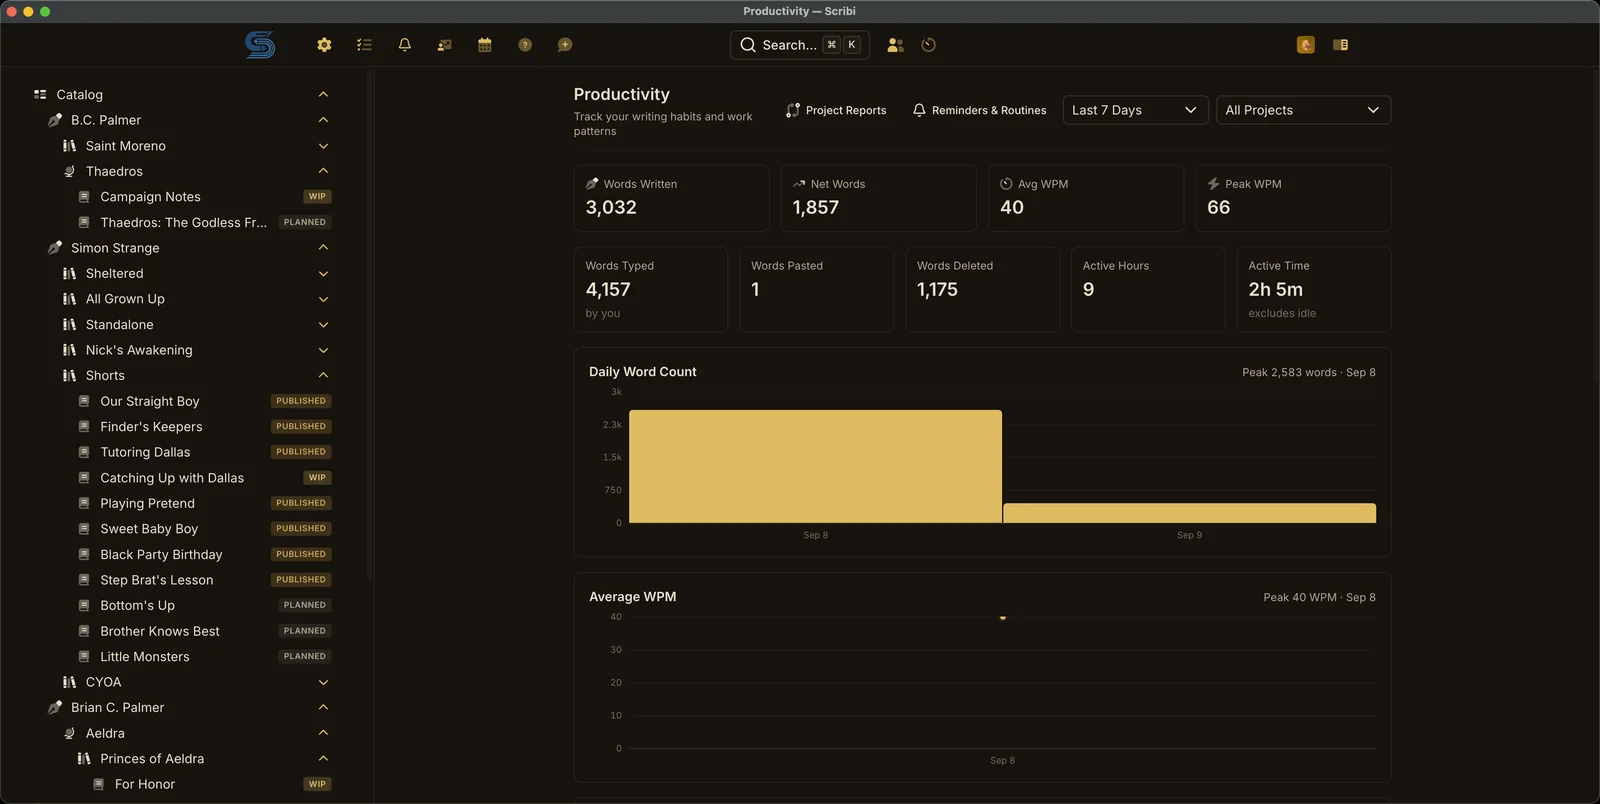Click the Average WPM data point
Screen dimensions: 1600x804
click(1003, 618)
